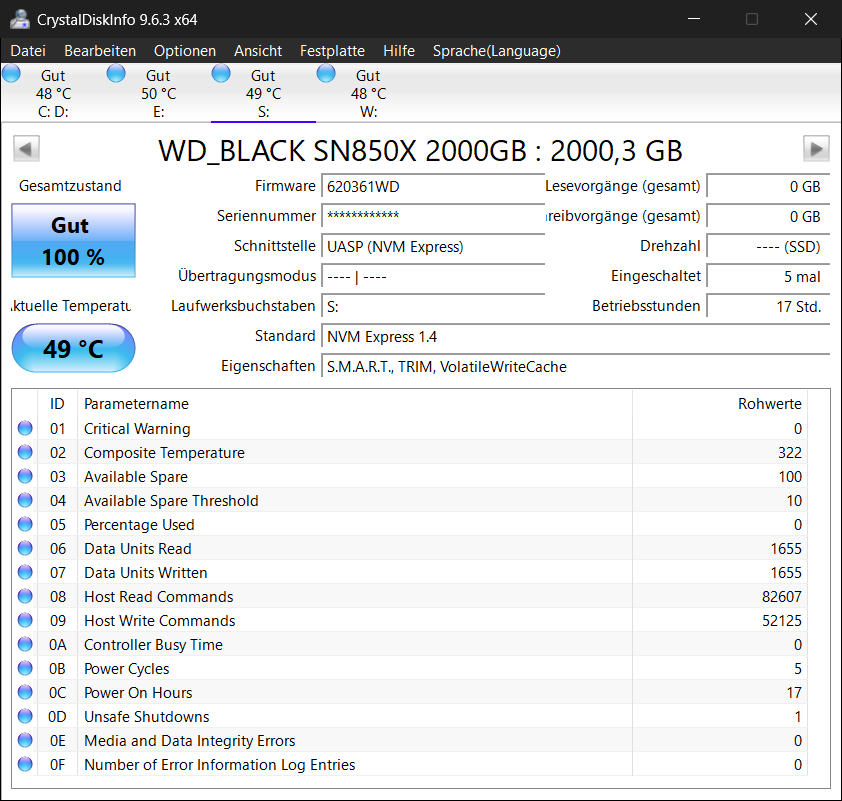This screenshot has height=801, width=842.
Task: Close the CrystalDiskInfo window
Action: pyautogui.click(x=811, y=19)
